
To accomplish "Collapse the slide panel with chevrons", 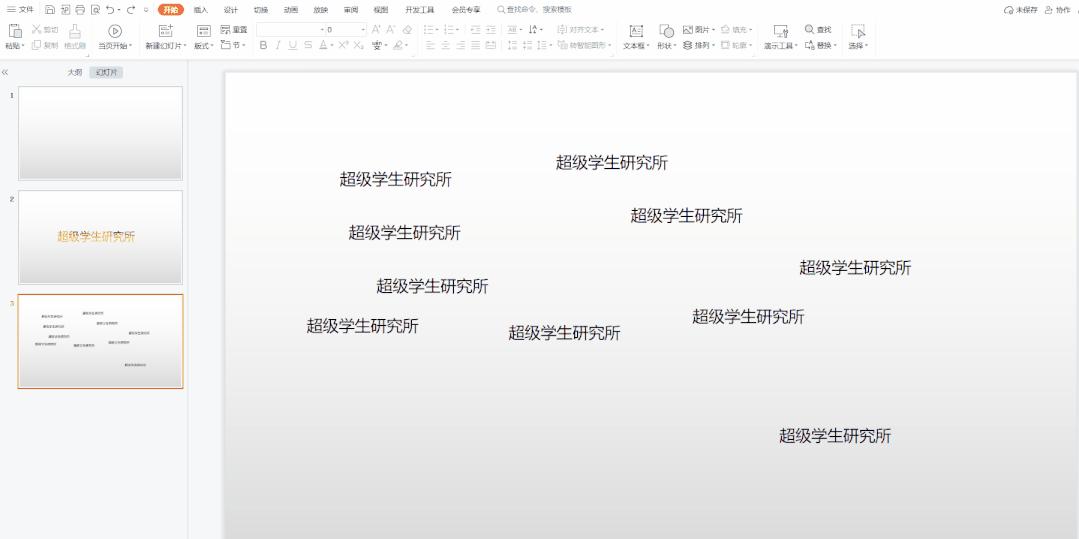I will coord(5,72).
